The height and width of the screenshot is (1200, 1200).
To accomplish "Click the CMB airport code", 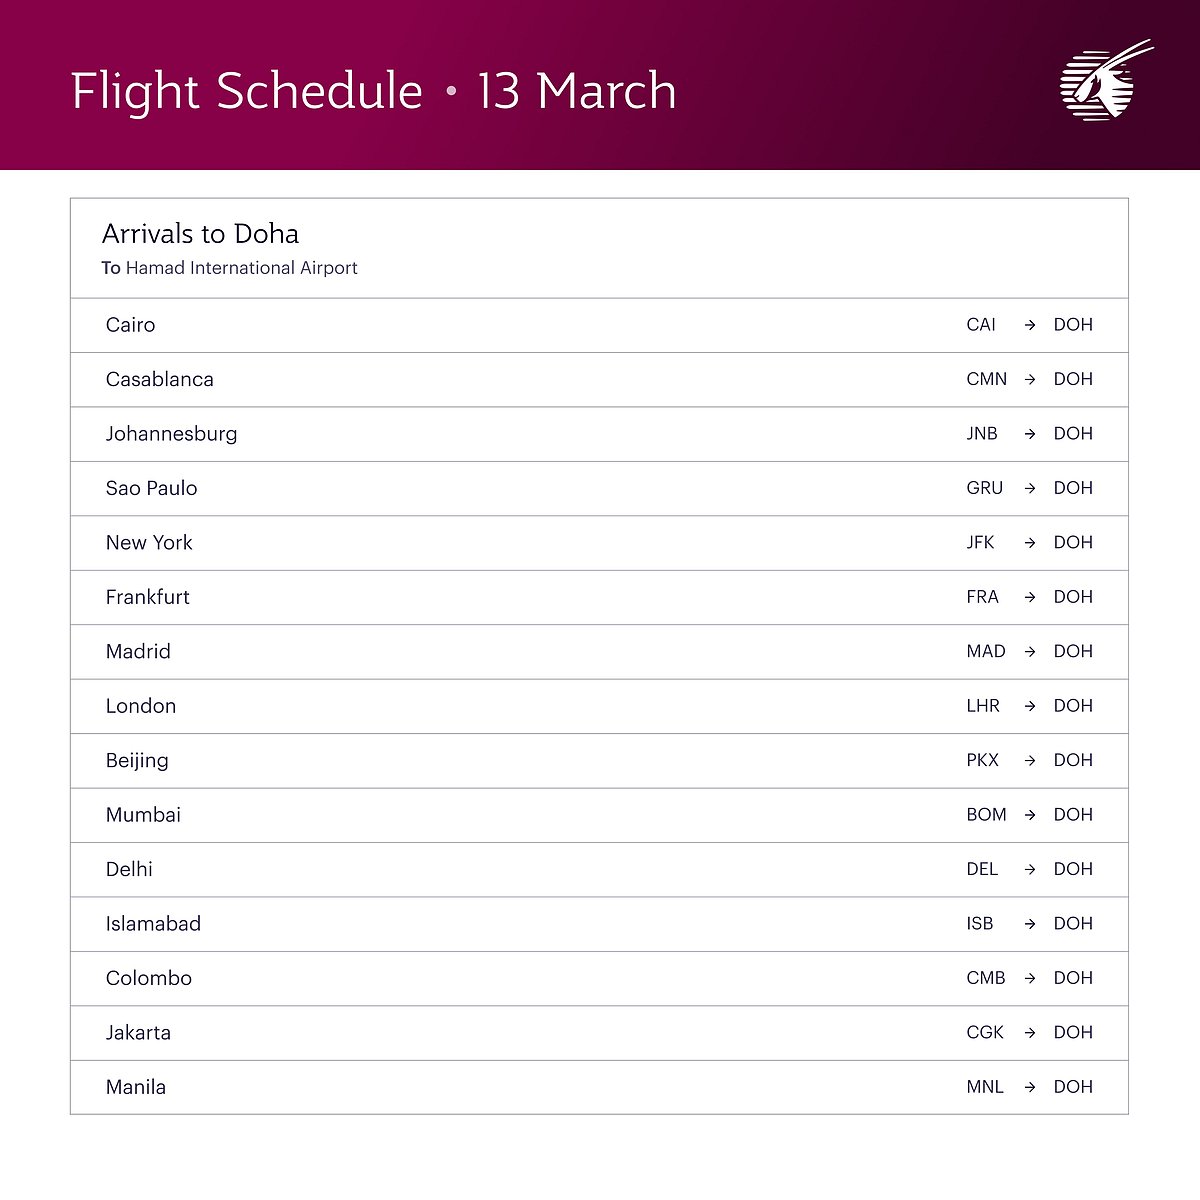I will point(985,978).
